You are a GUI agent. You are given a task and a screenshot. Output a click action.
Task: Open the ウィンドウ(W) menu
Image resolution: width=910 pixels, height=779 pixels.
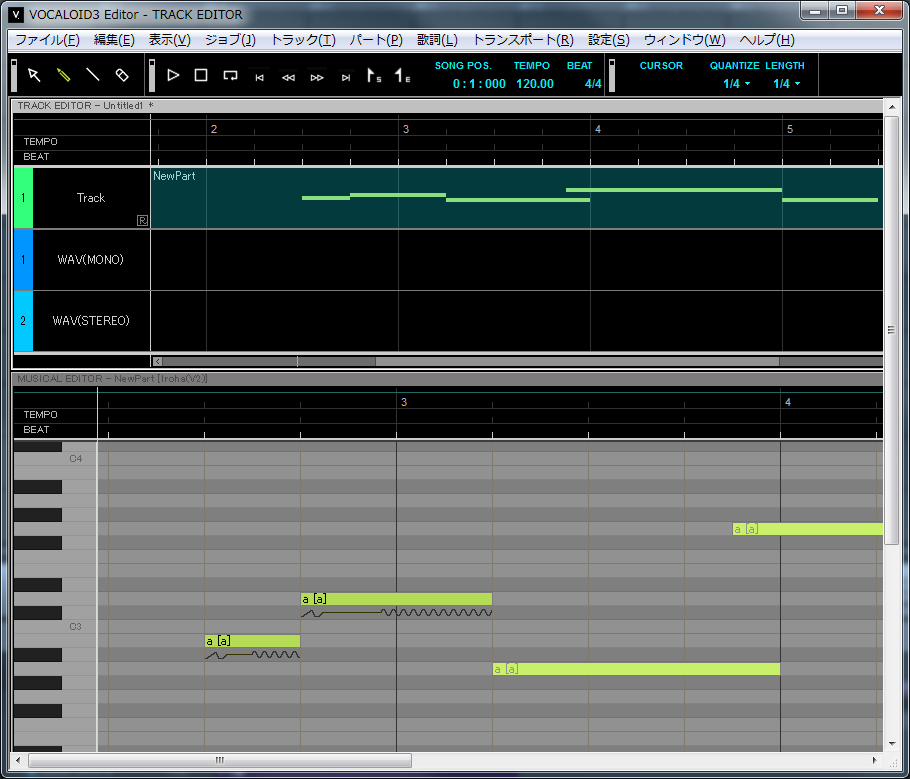[x=685, y=39]
